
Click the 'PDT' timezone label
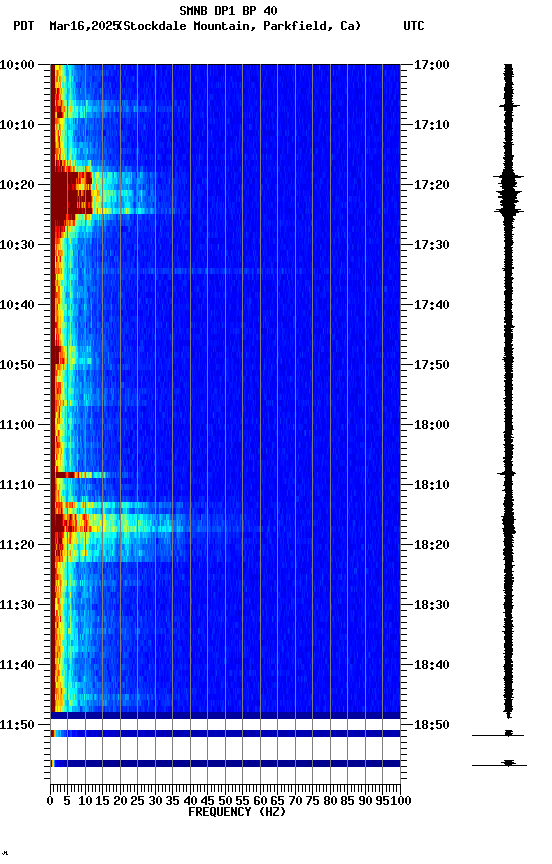pyautogui.click(x=24, y=26)
